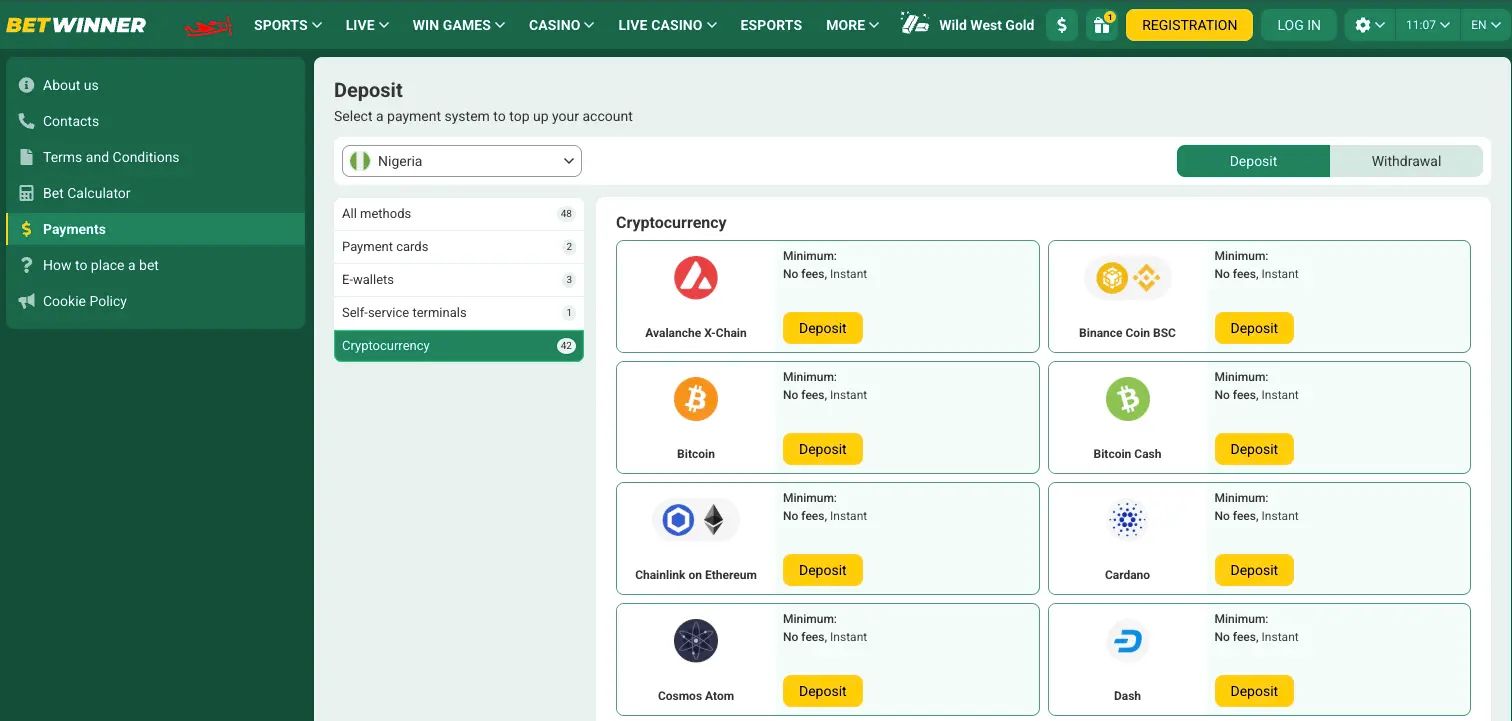Deposit with Bitcoin

click(x=823, y=449)
